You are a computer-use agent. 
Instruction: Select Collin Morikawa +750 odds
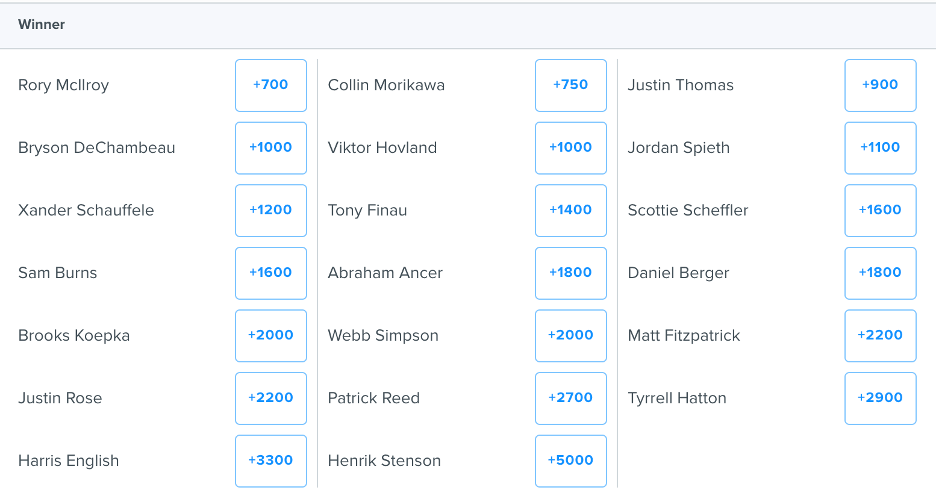click(x=571, y=85)
